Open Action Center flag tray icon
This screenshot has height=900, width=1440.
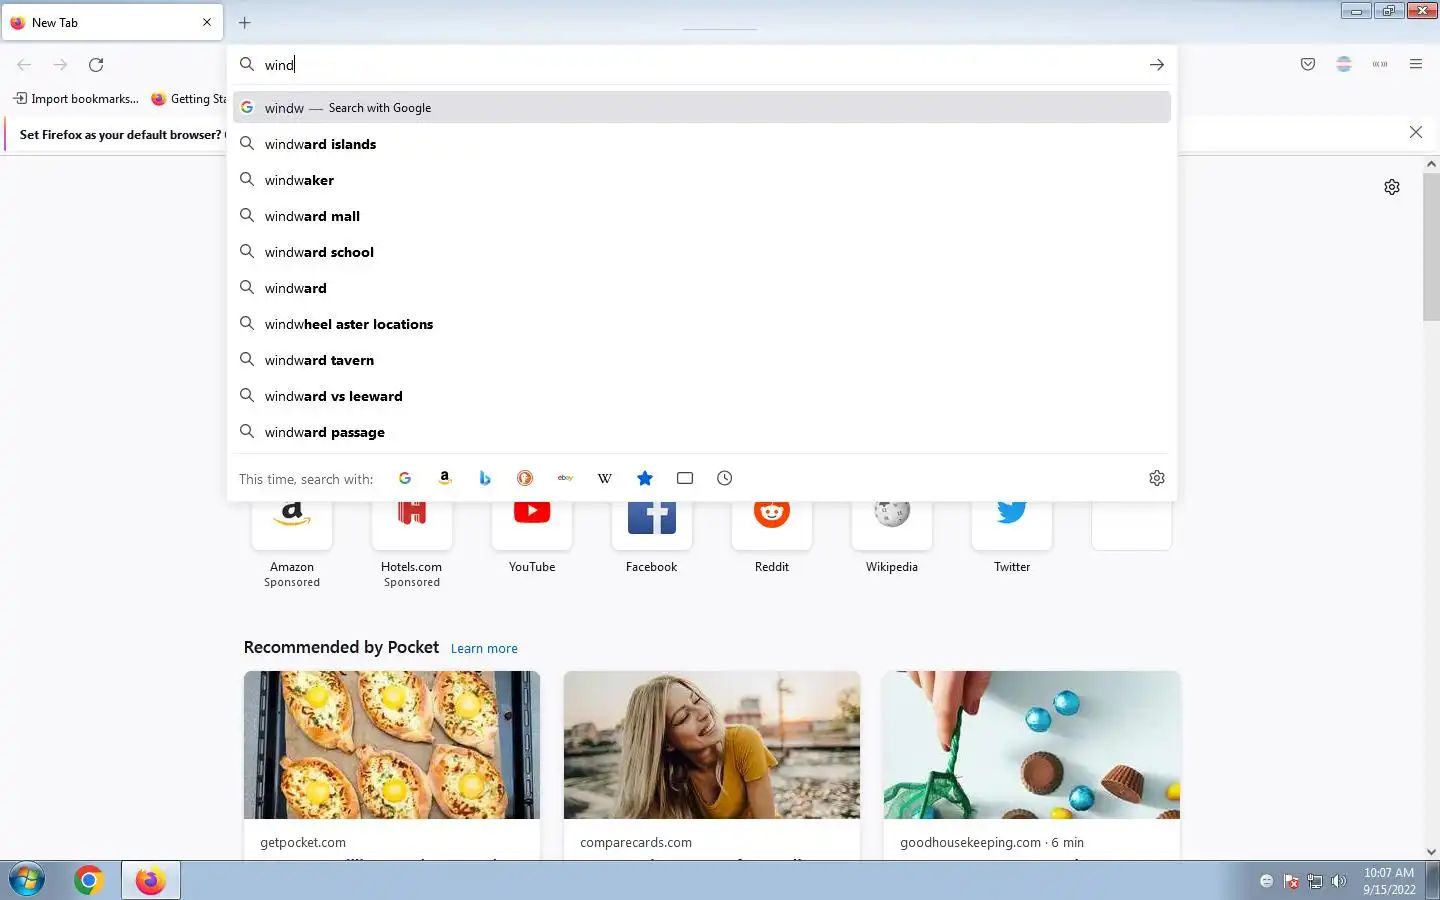point(1291,881)
